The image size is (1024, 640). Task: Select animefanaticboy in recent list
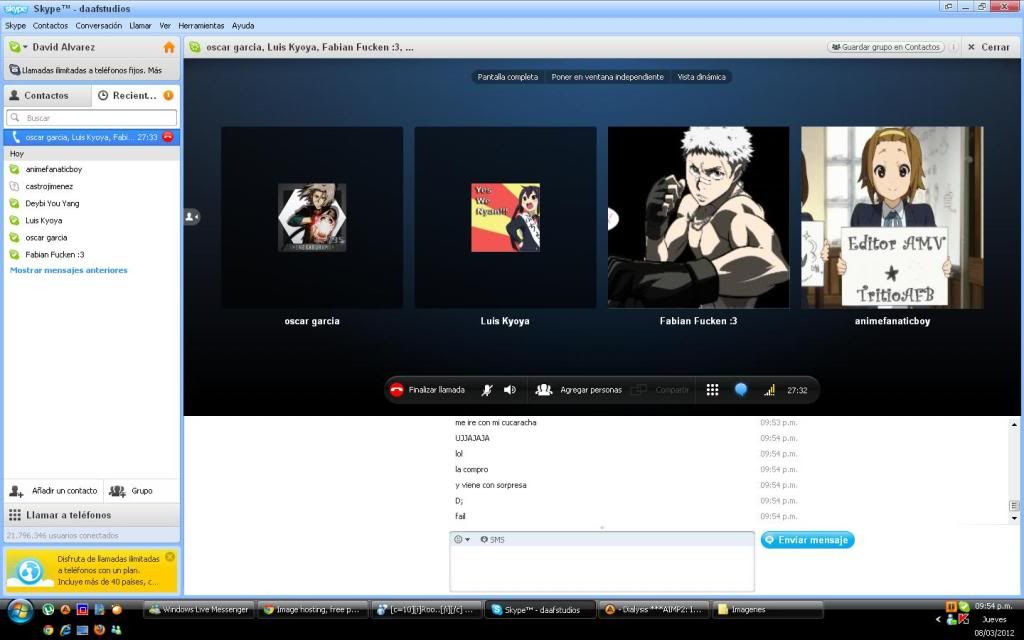coord(91,169)
